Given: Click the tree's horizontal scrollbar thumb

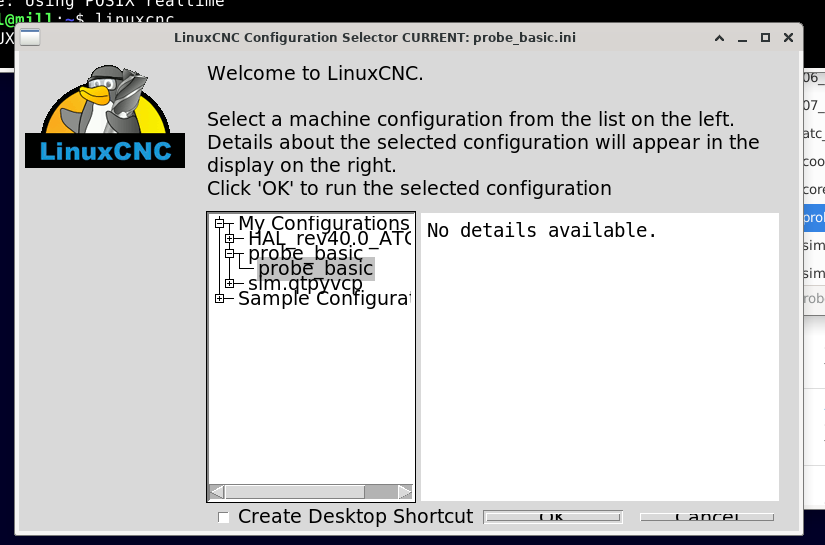Looking at the screenshot, I should pos(295,492).
